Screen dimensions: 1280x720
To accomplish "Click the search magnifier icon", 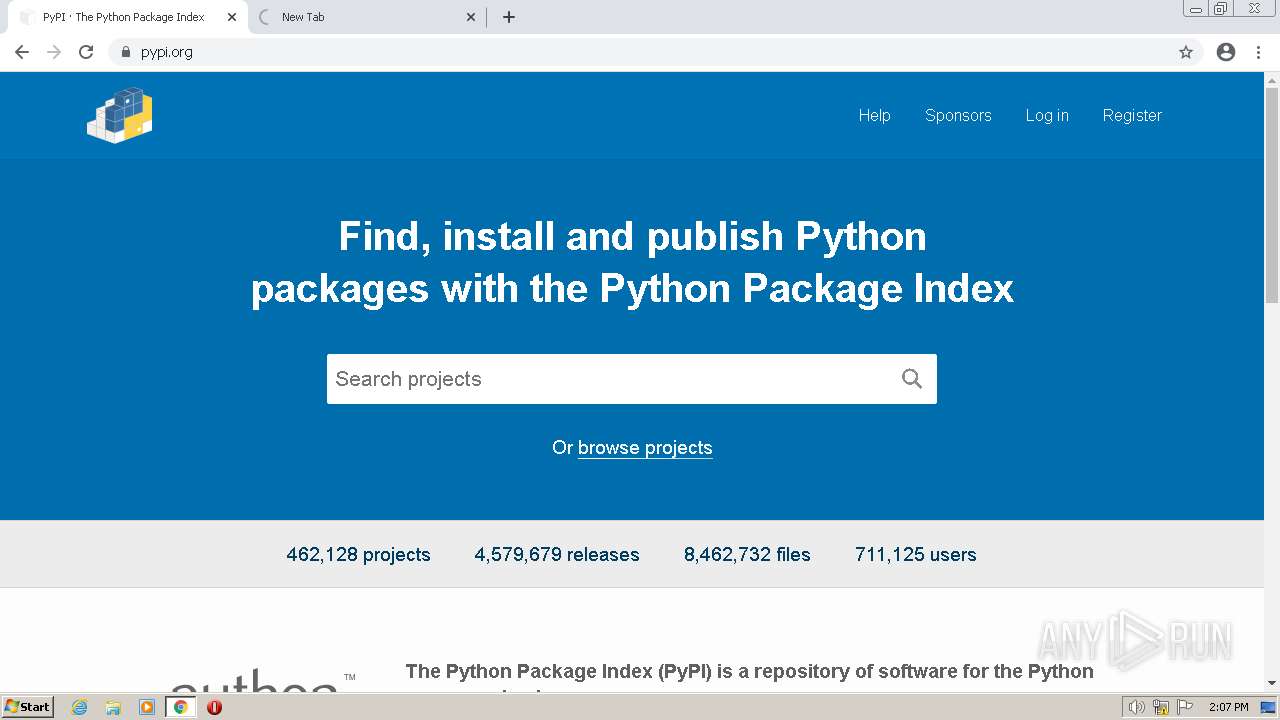I will [912, 379].
